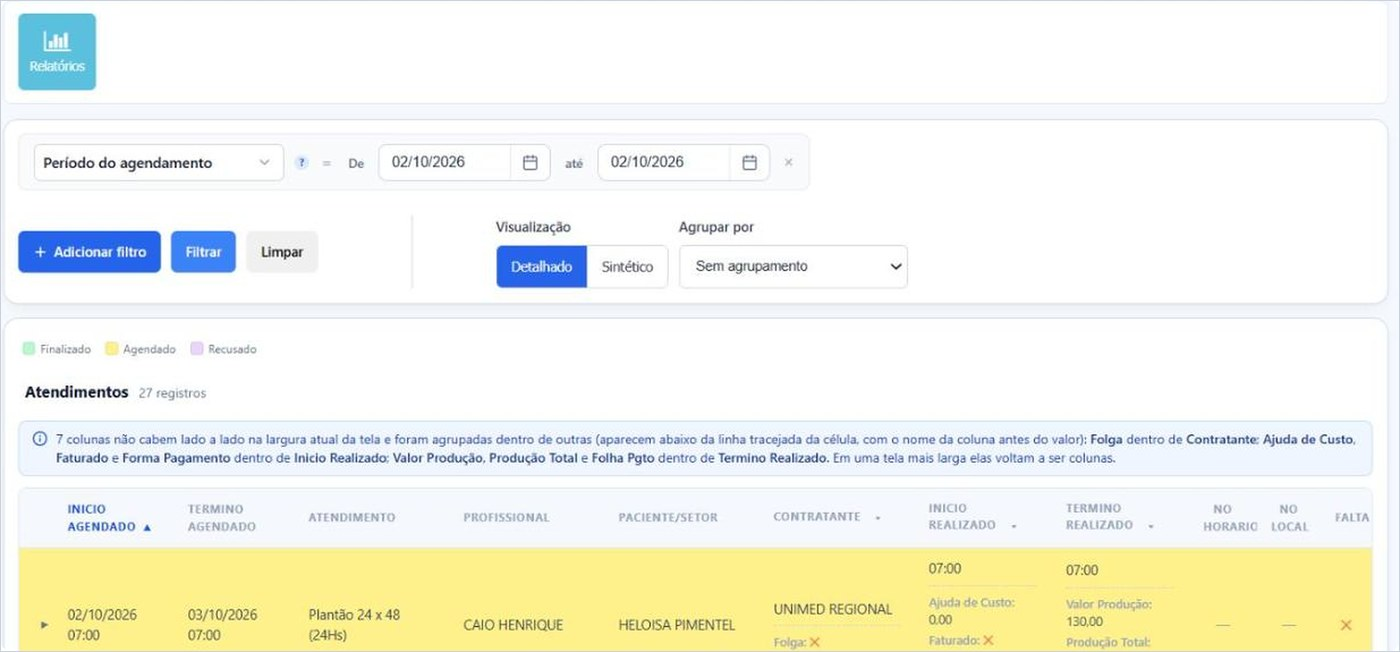Edit the 'até' end date field
The height and width of the screenshot is (652, 1400).
pyautogui.click(x=664, y=162)
